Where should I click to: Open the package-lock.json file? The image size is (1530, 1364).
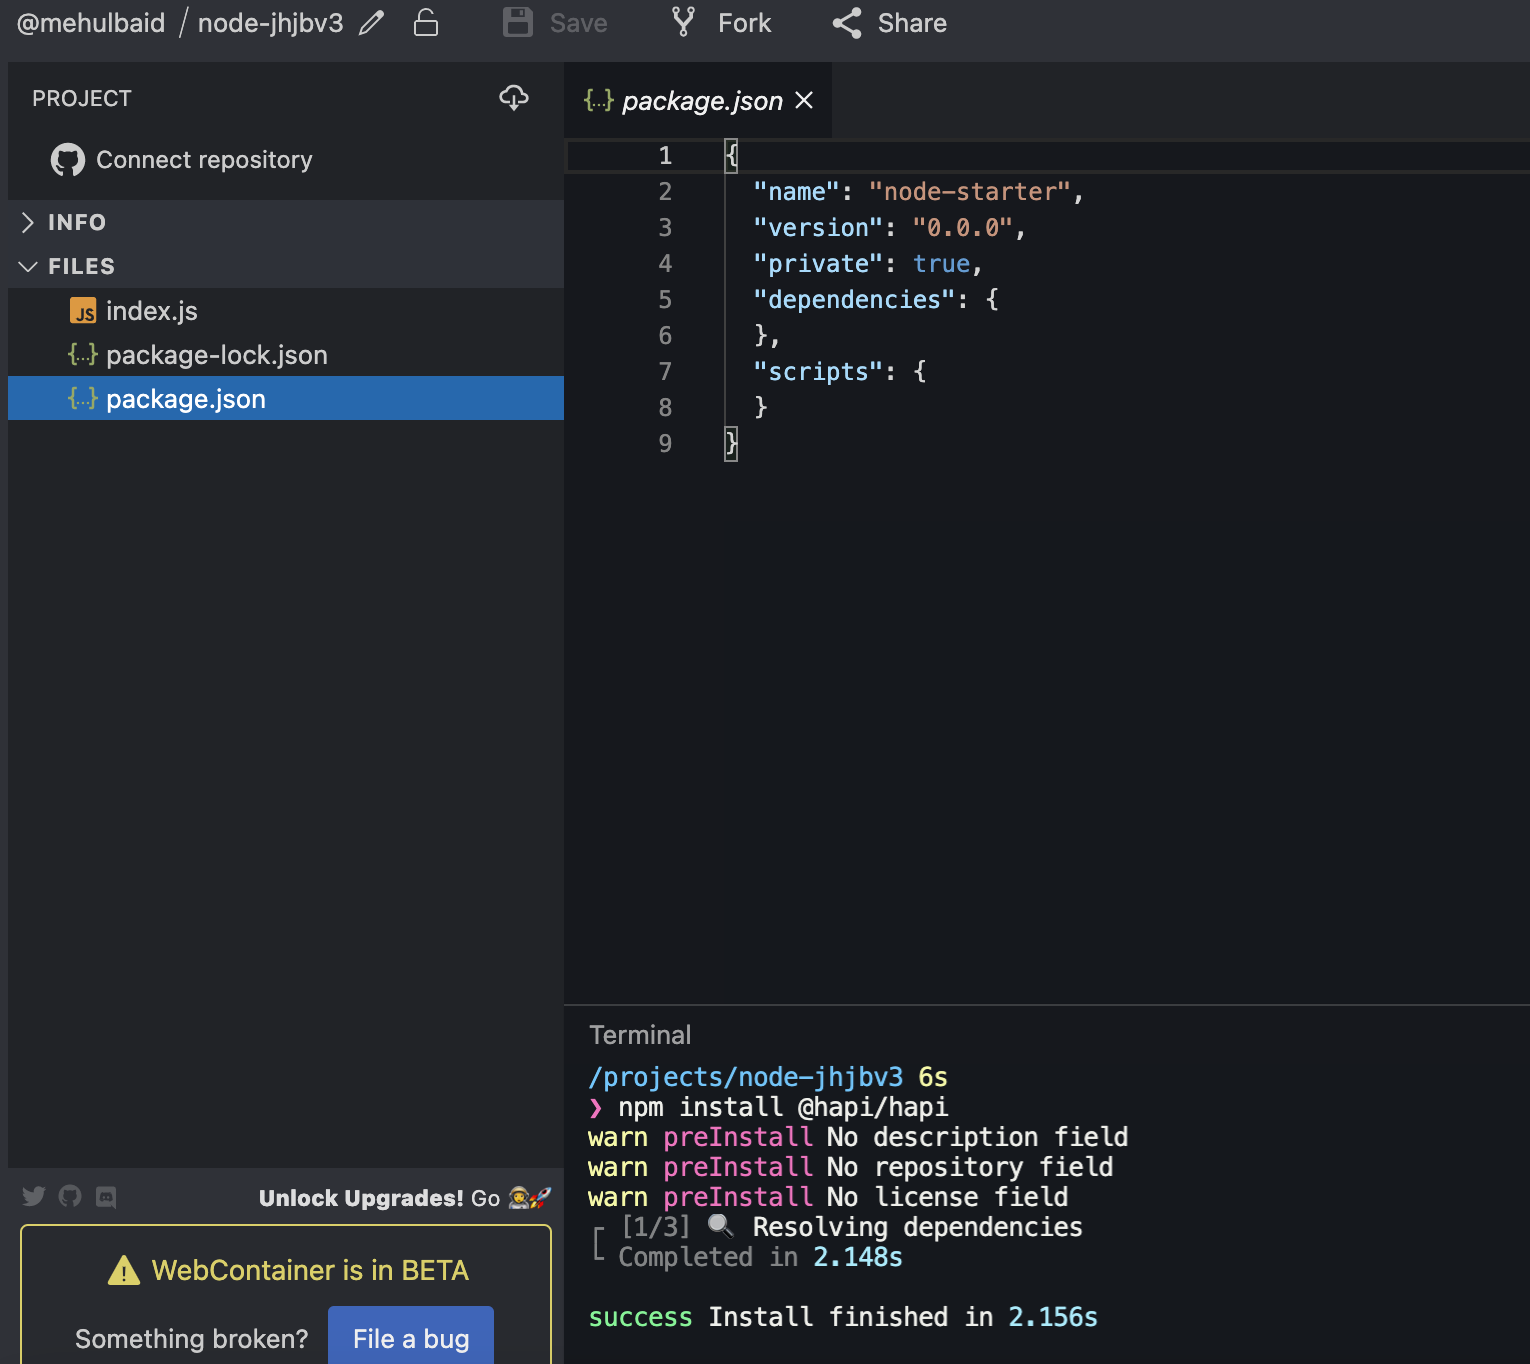click(x=216, y=354)
